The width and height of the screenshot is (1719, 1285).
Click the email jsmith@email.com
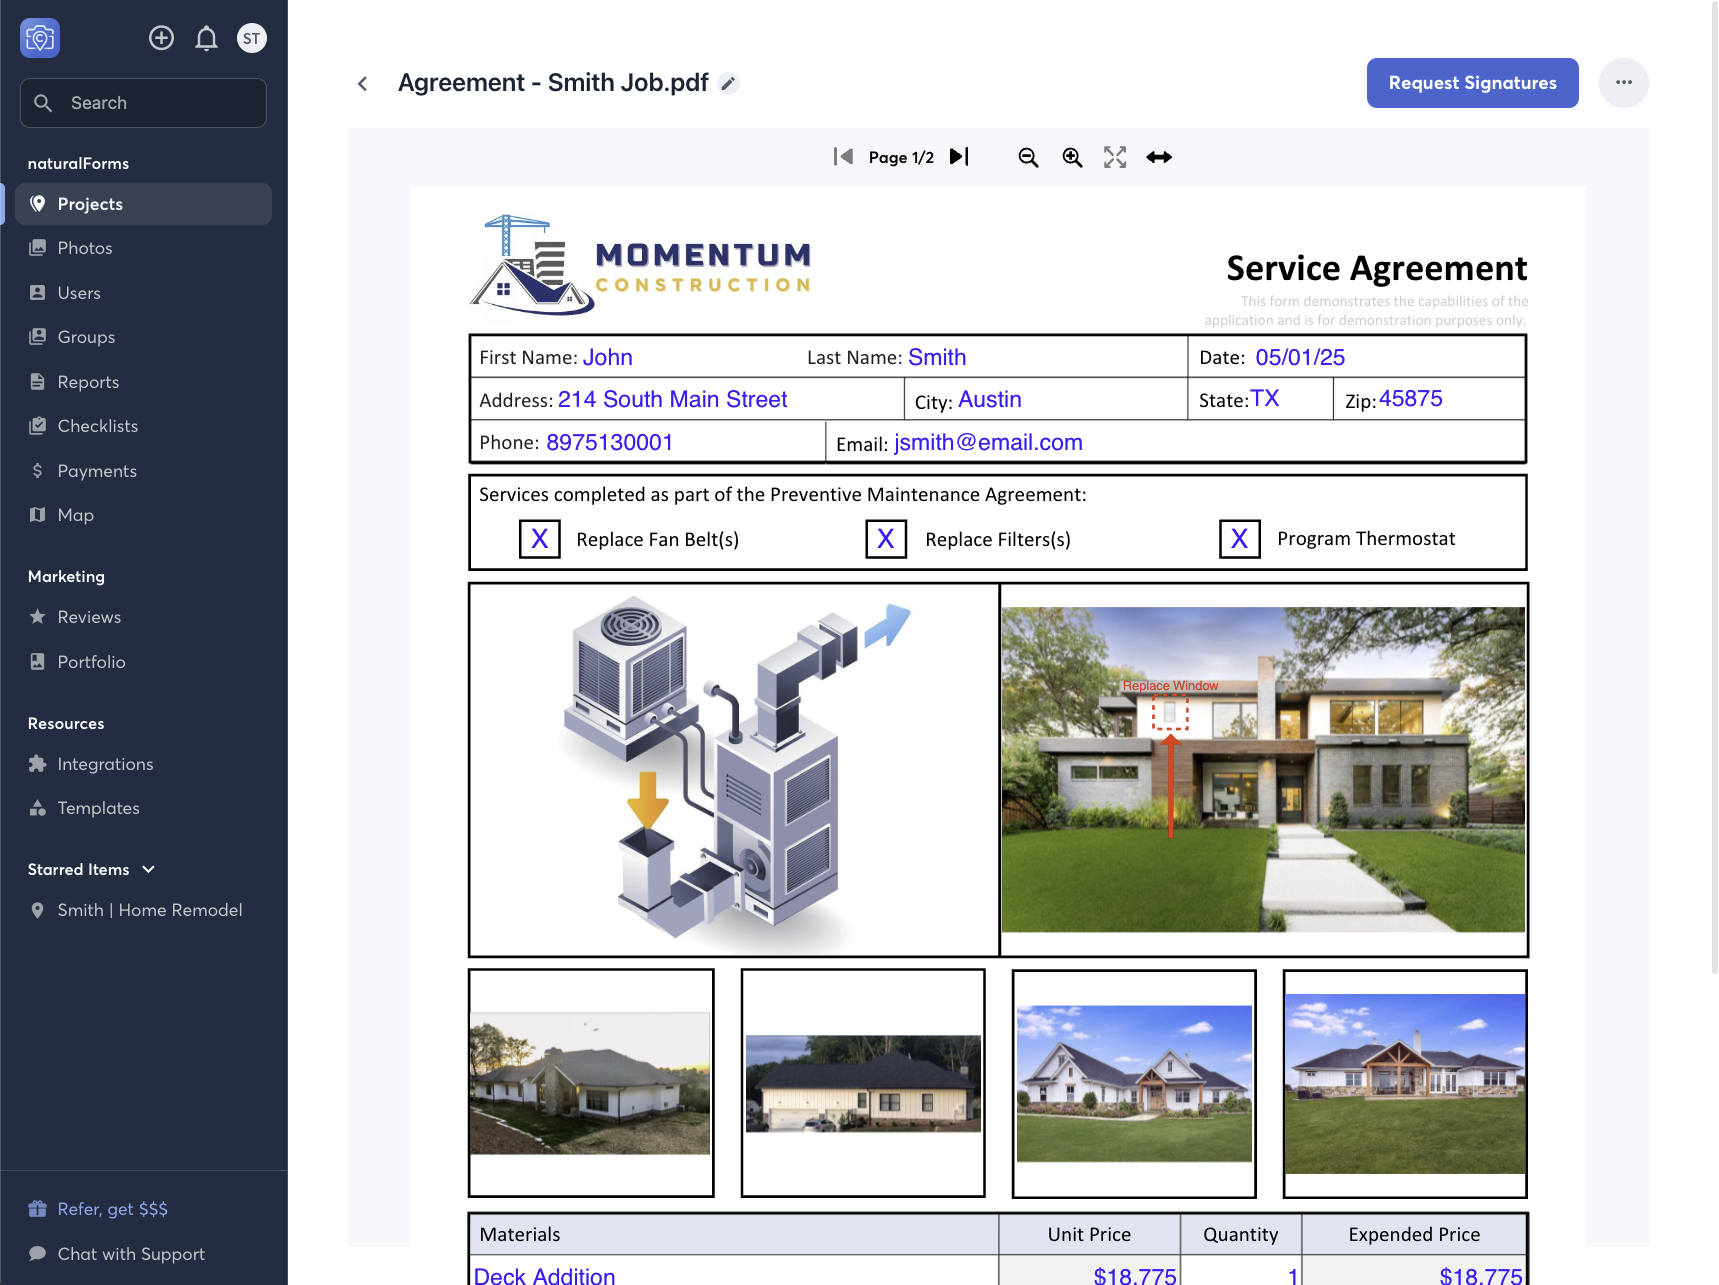(x=988, y=442)
